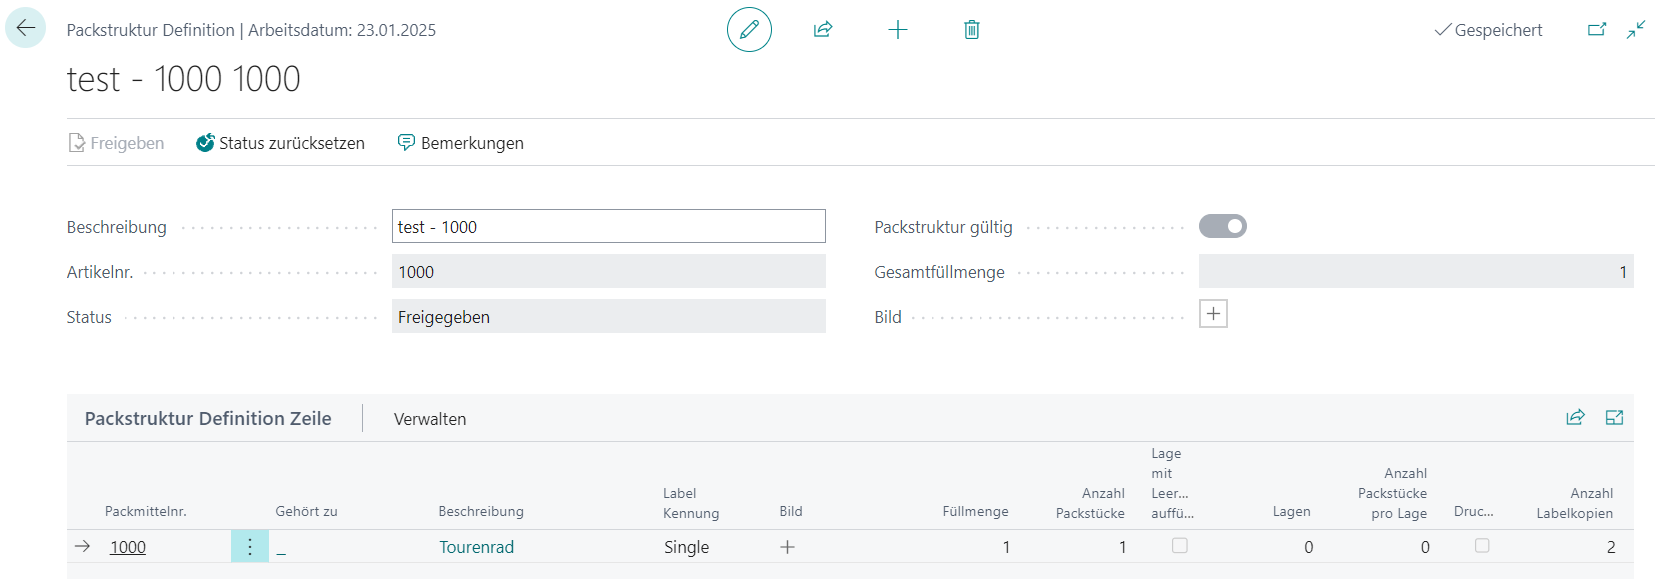
Task: Open row options three-dot menu
Action: (250, 547)
